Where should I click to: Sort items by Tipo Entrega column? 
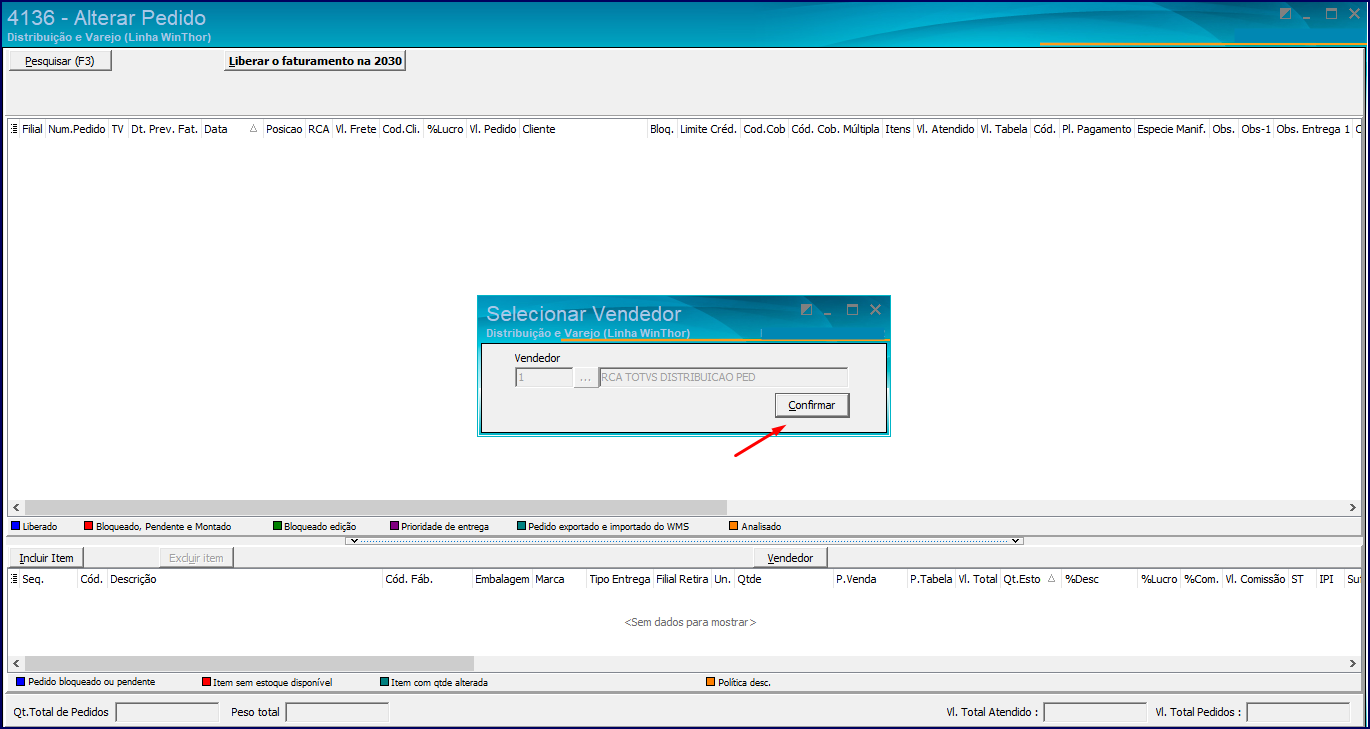620,579
